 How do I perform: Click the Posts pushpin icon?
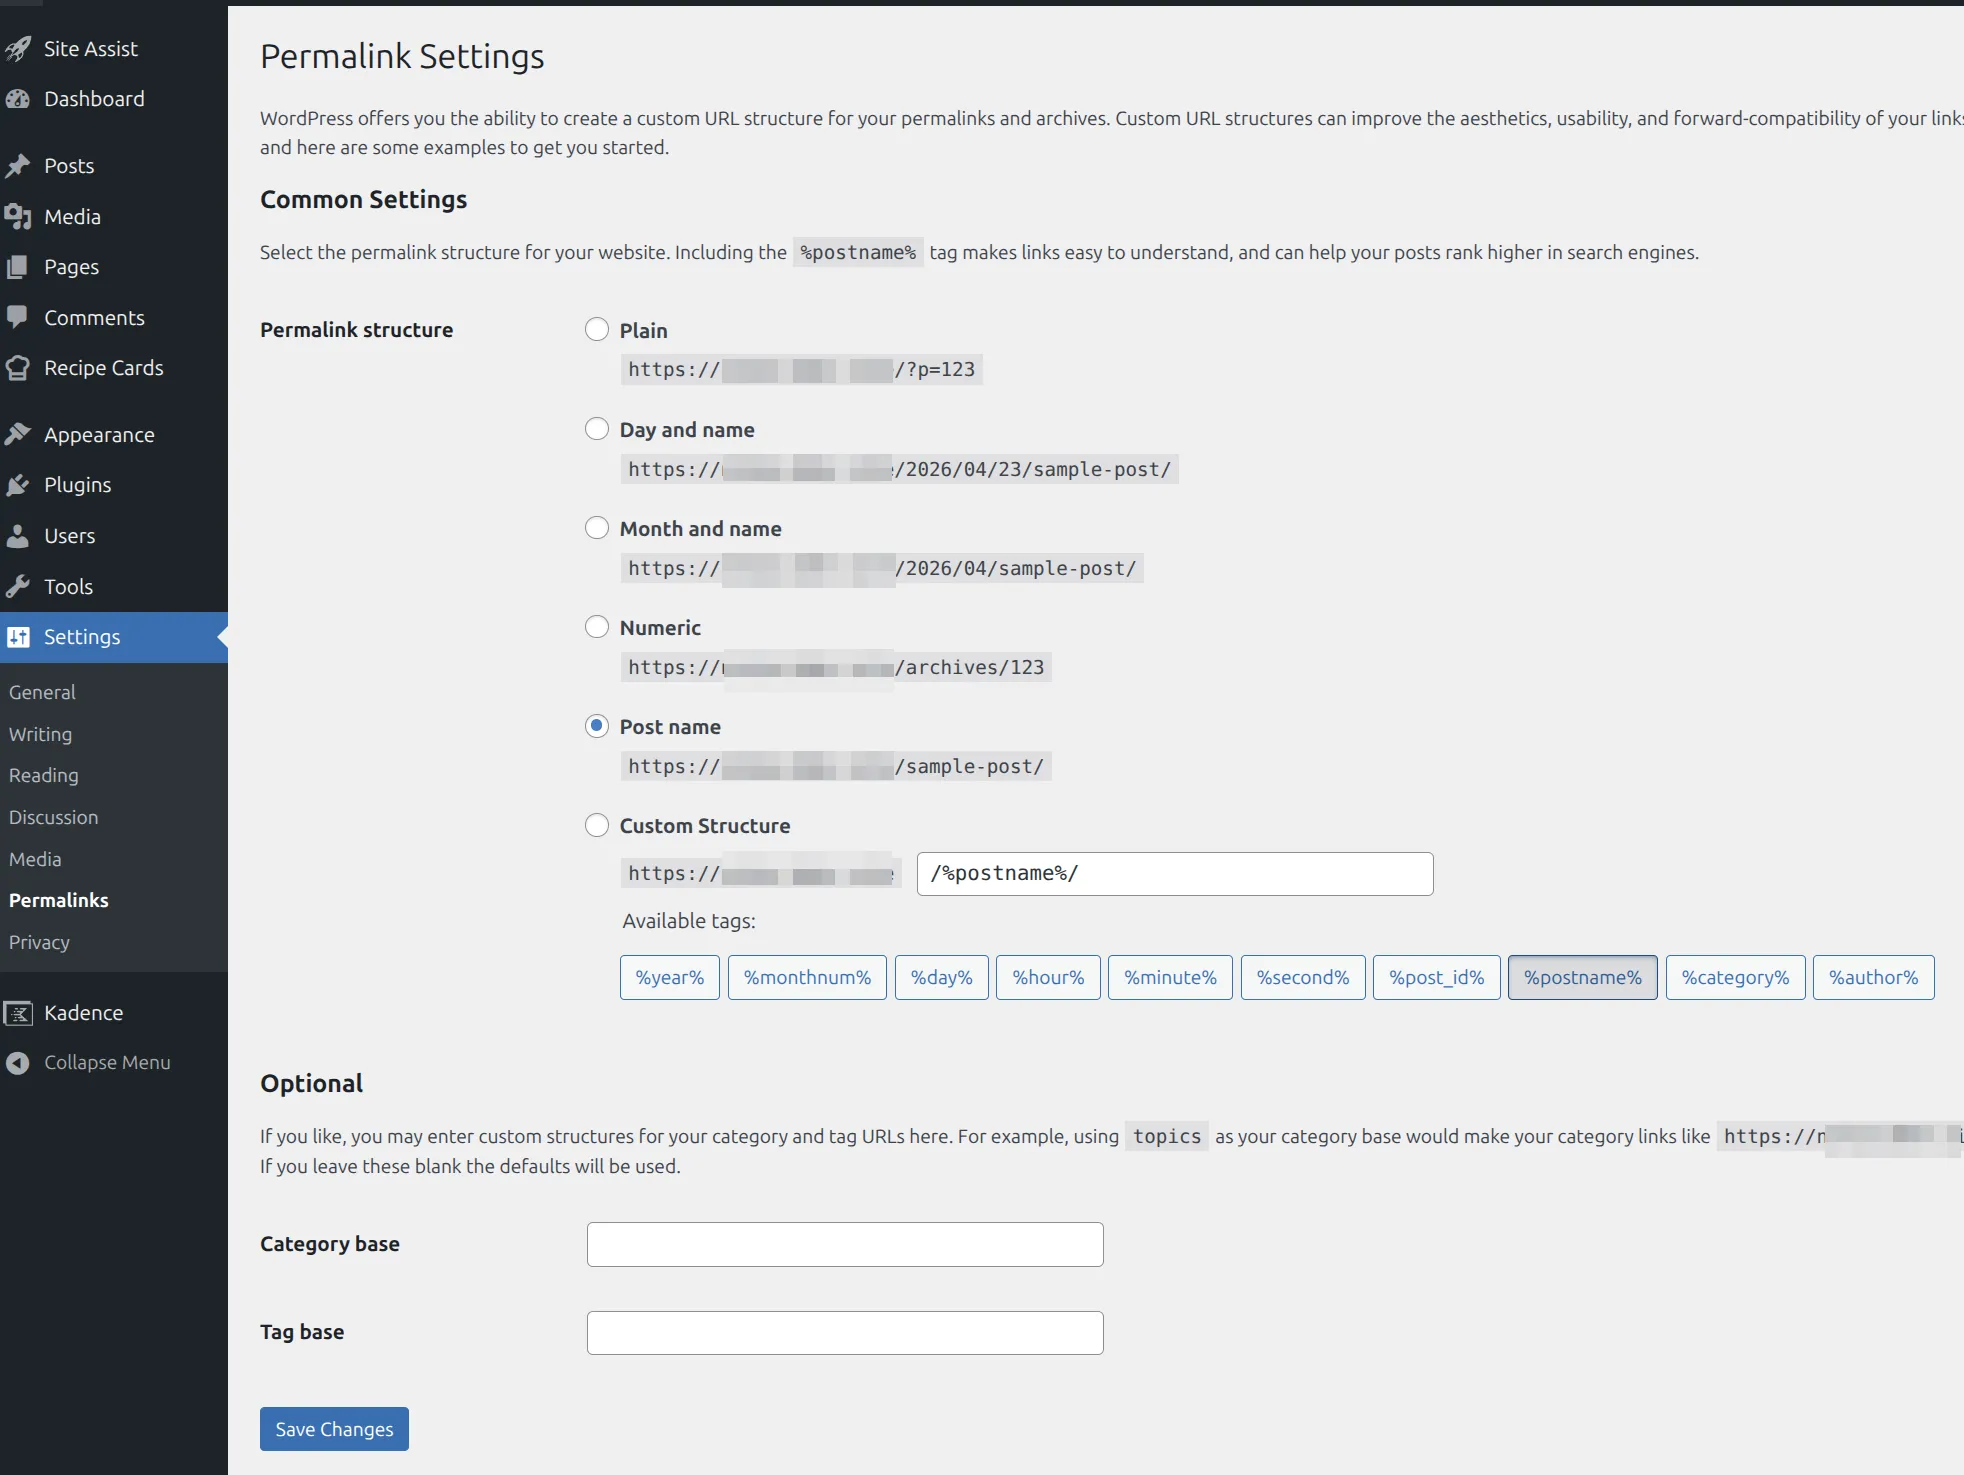pos(18,166)
